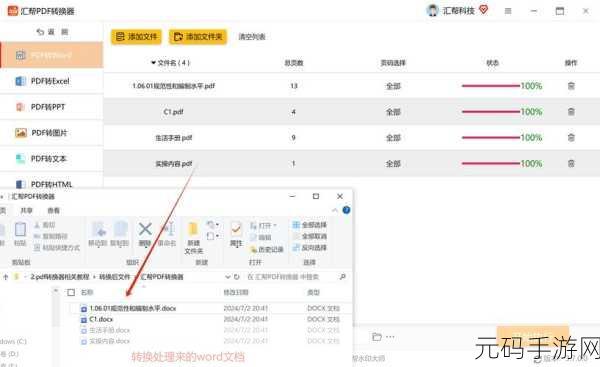Click the progress bar of the C1.pdf row
600x367 pixels.
coord(491,112)
